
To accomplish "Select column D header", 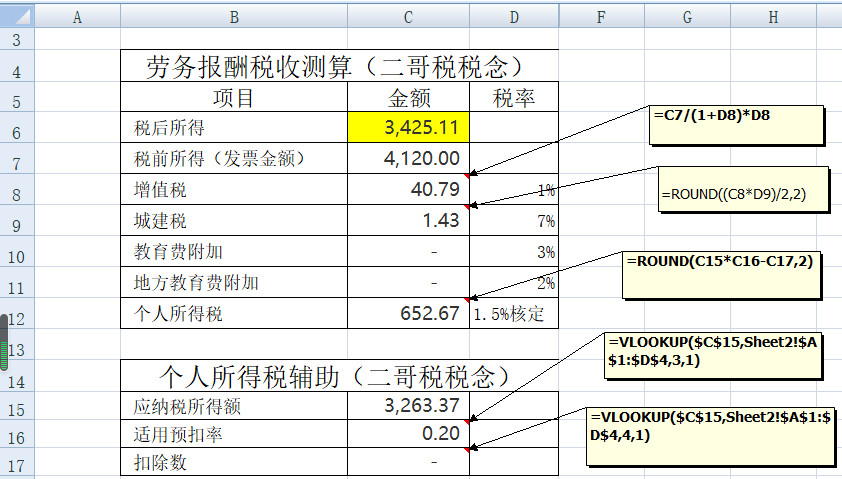I will [514, 17].
